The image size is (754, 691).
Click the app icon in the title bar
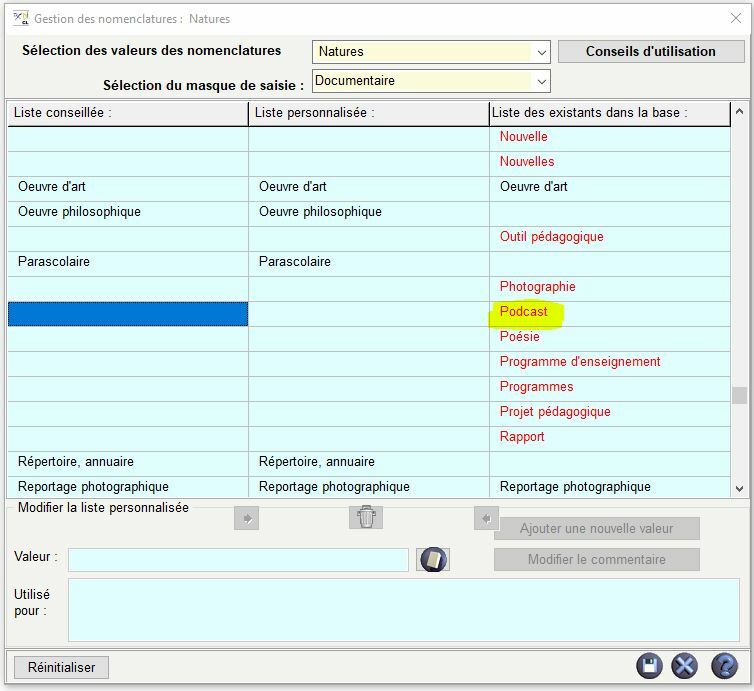point(20,18)
